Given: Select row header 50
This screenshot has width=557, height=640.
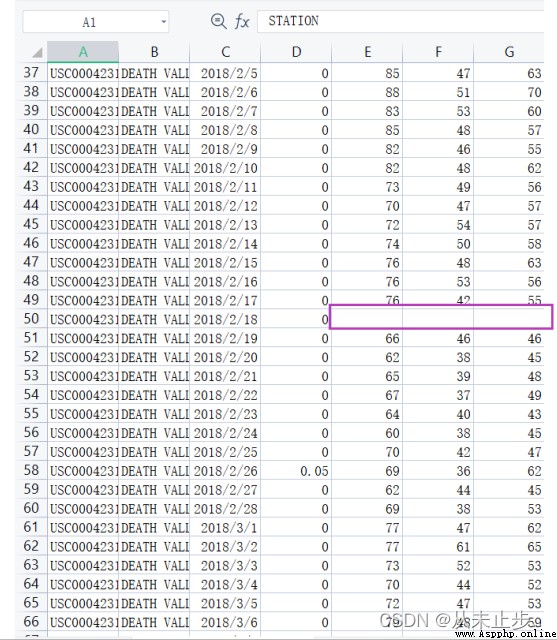Looking at the screenshot, I should click(x=31, y=319).
